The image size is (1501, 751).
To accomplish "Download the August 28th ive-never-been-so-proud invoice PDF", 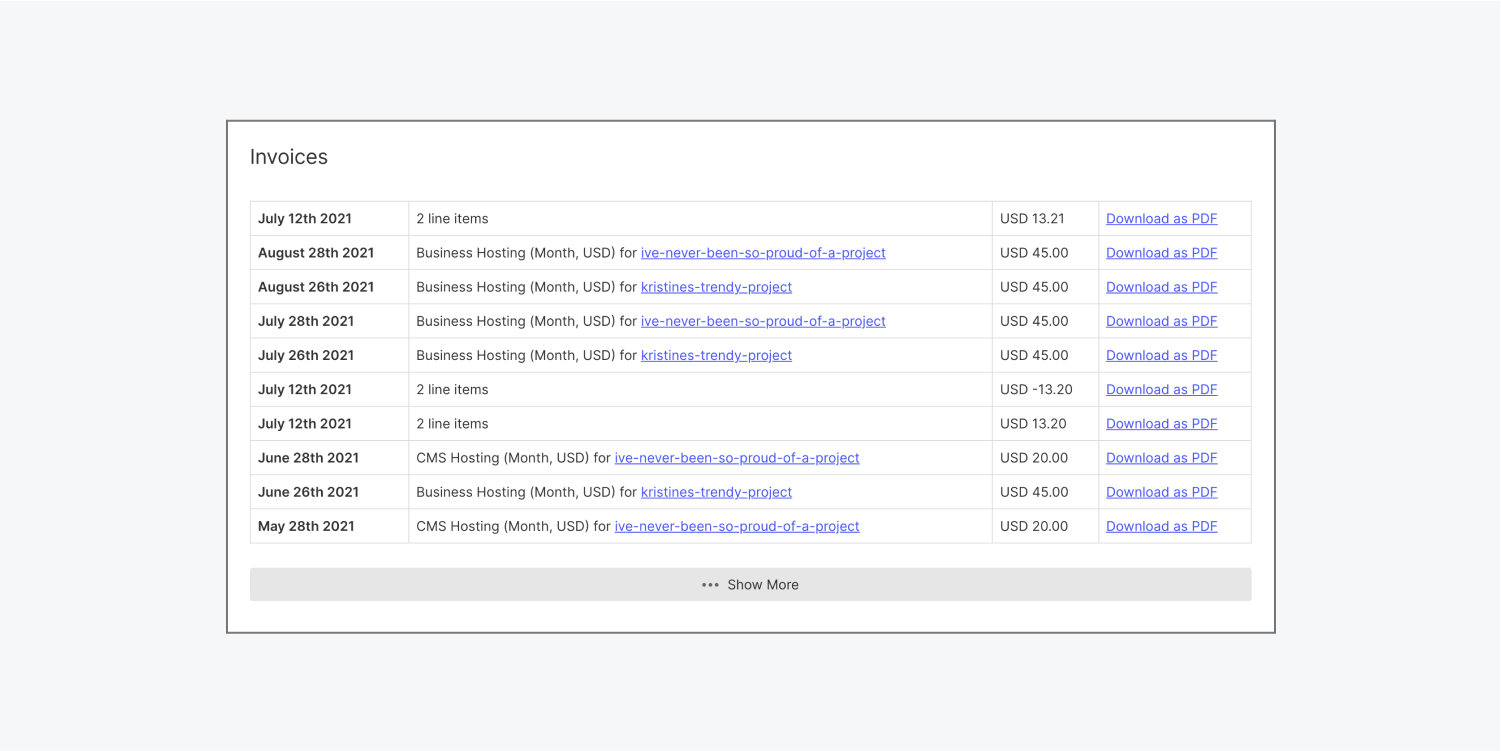I will [1161, 252].
